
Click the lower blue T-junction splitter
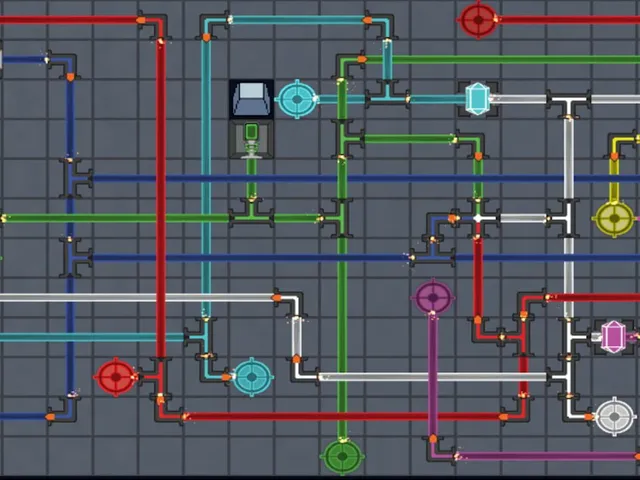[x=75, y=258]
